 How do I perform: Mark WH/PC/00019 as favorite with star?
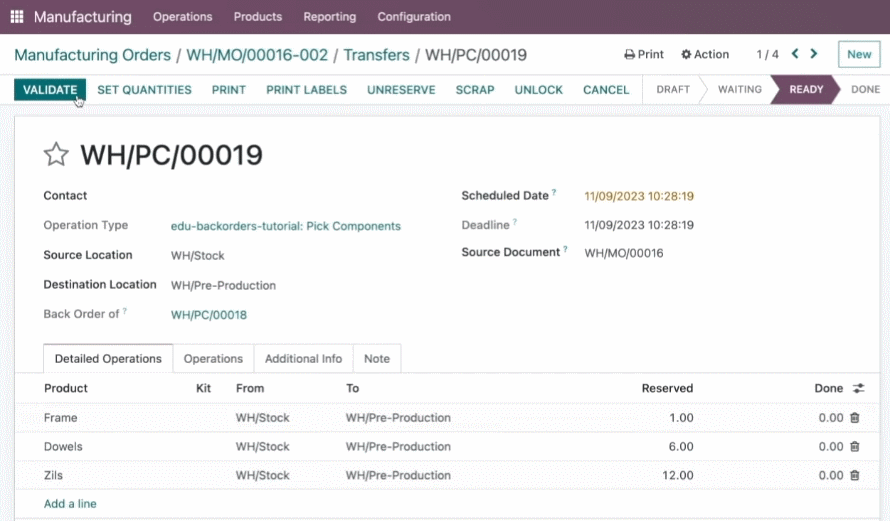click(56, 154)
